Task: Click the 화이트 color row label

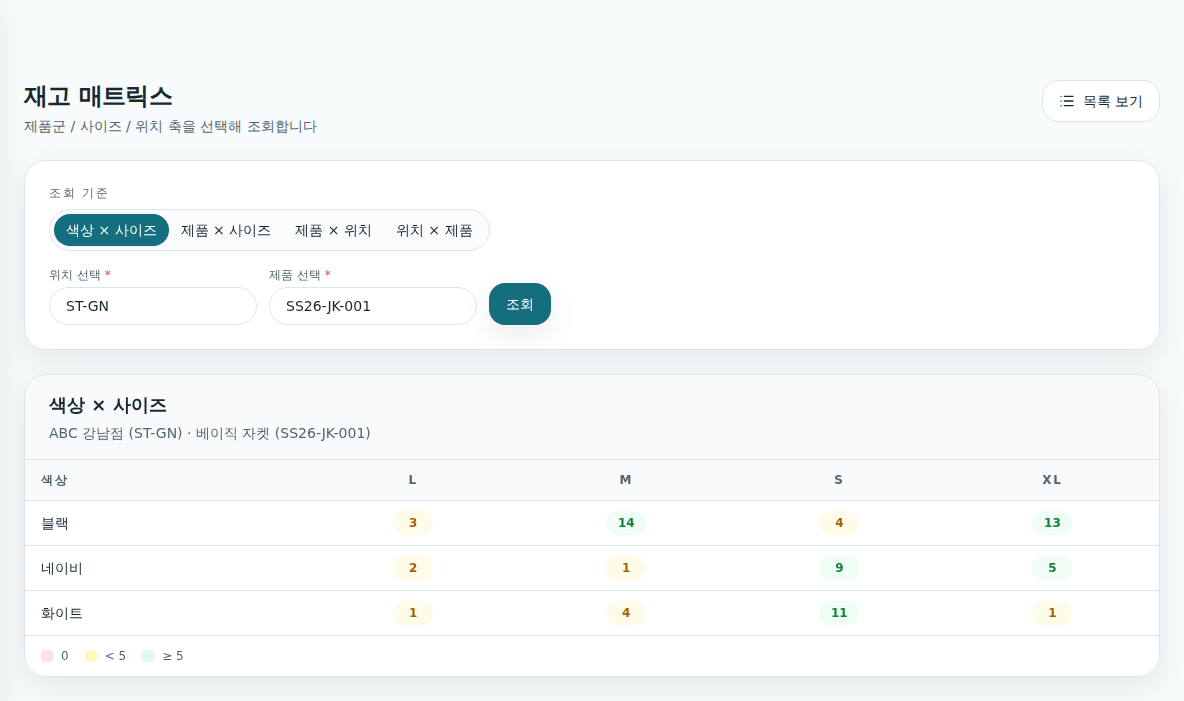Action: [61, 613]
